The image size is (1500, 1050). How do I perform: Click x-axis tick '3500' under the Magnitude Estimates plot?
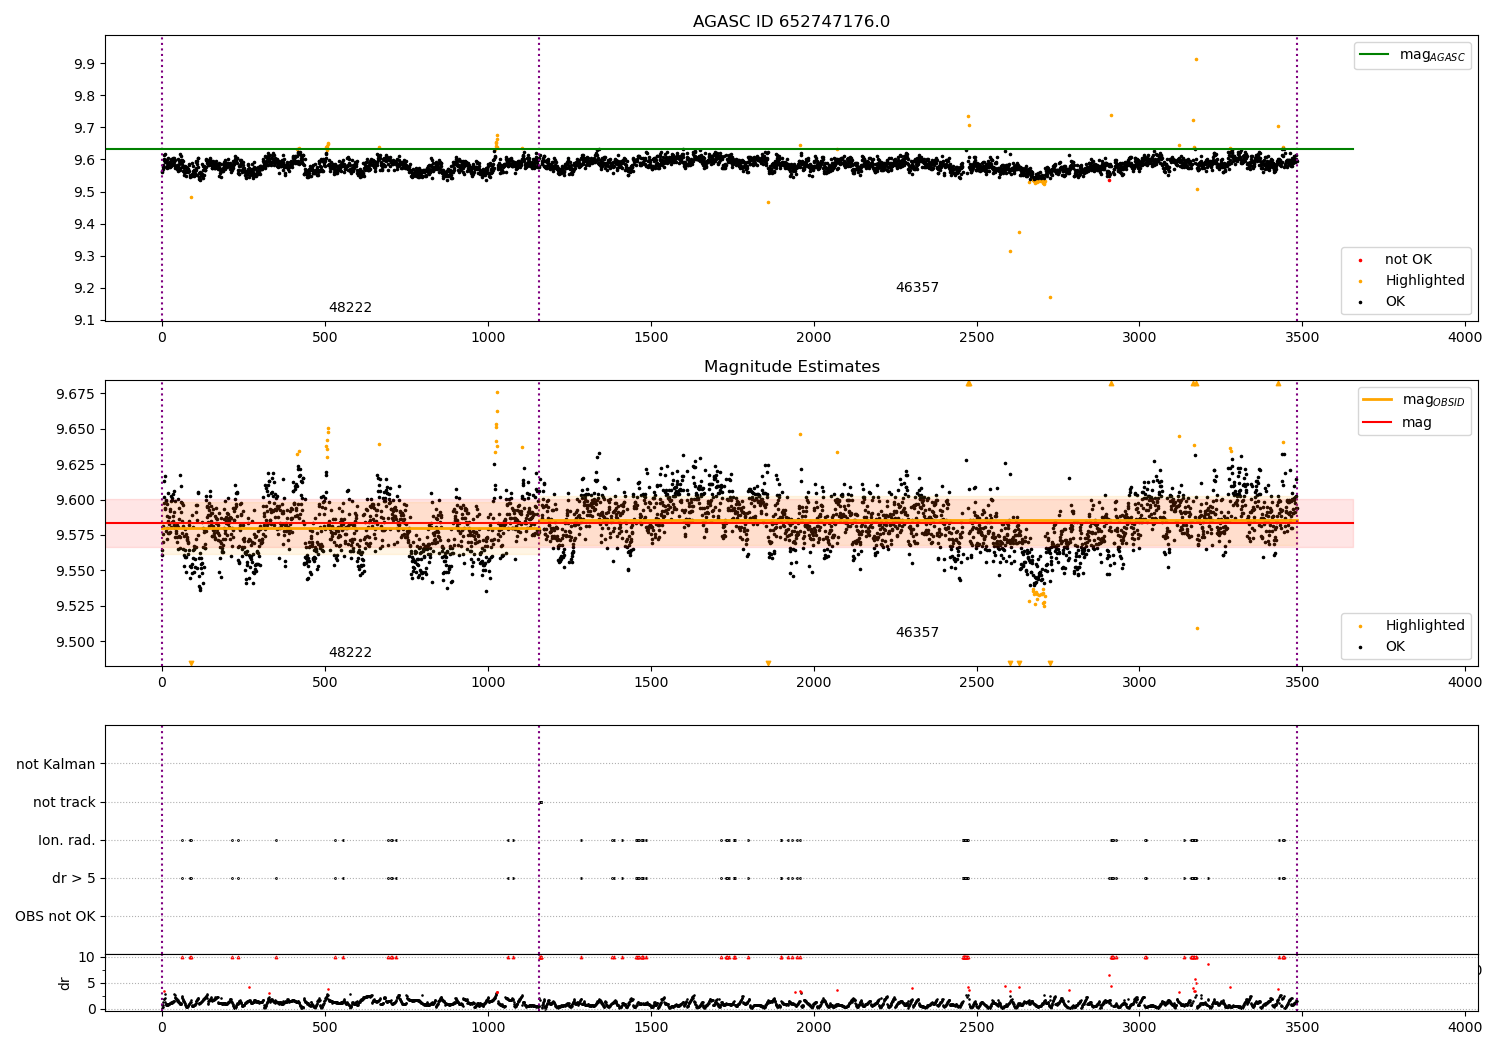[x=1302, y=683]
